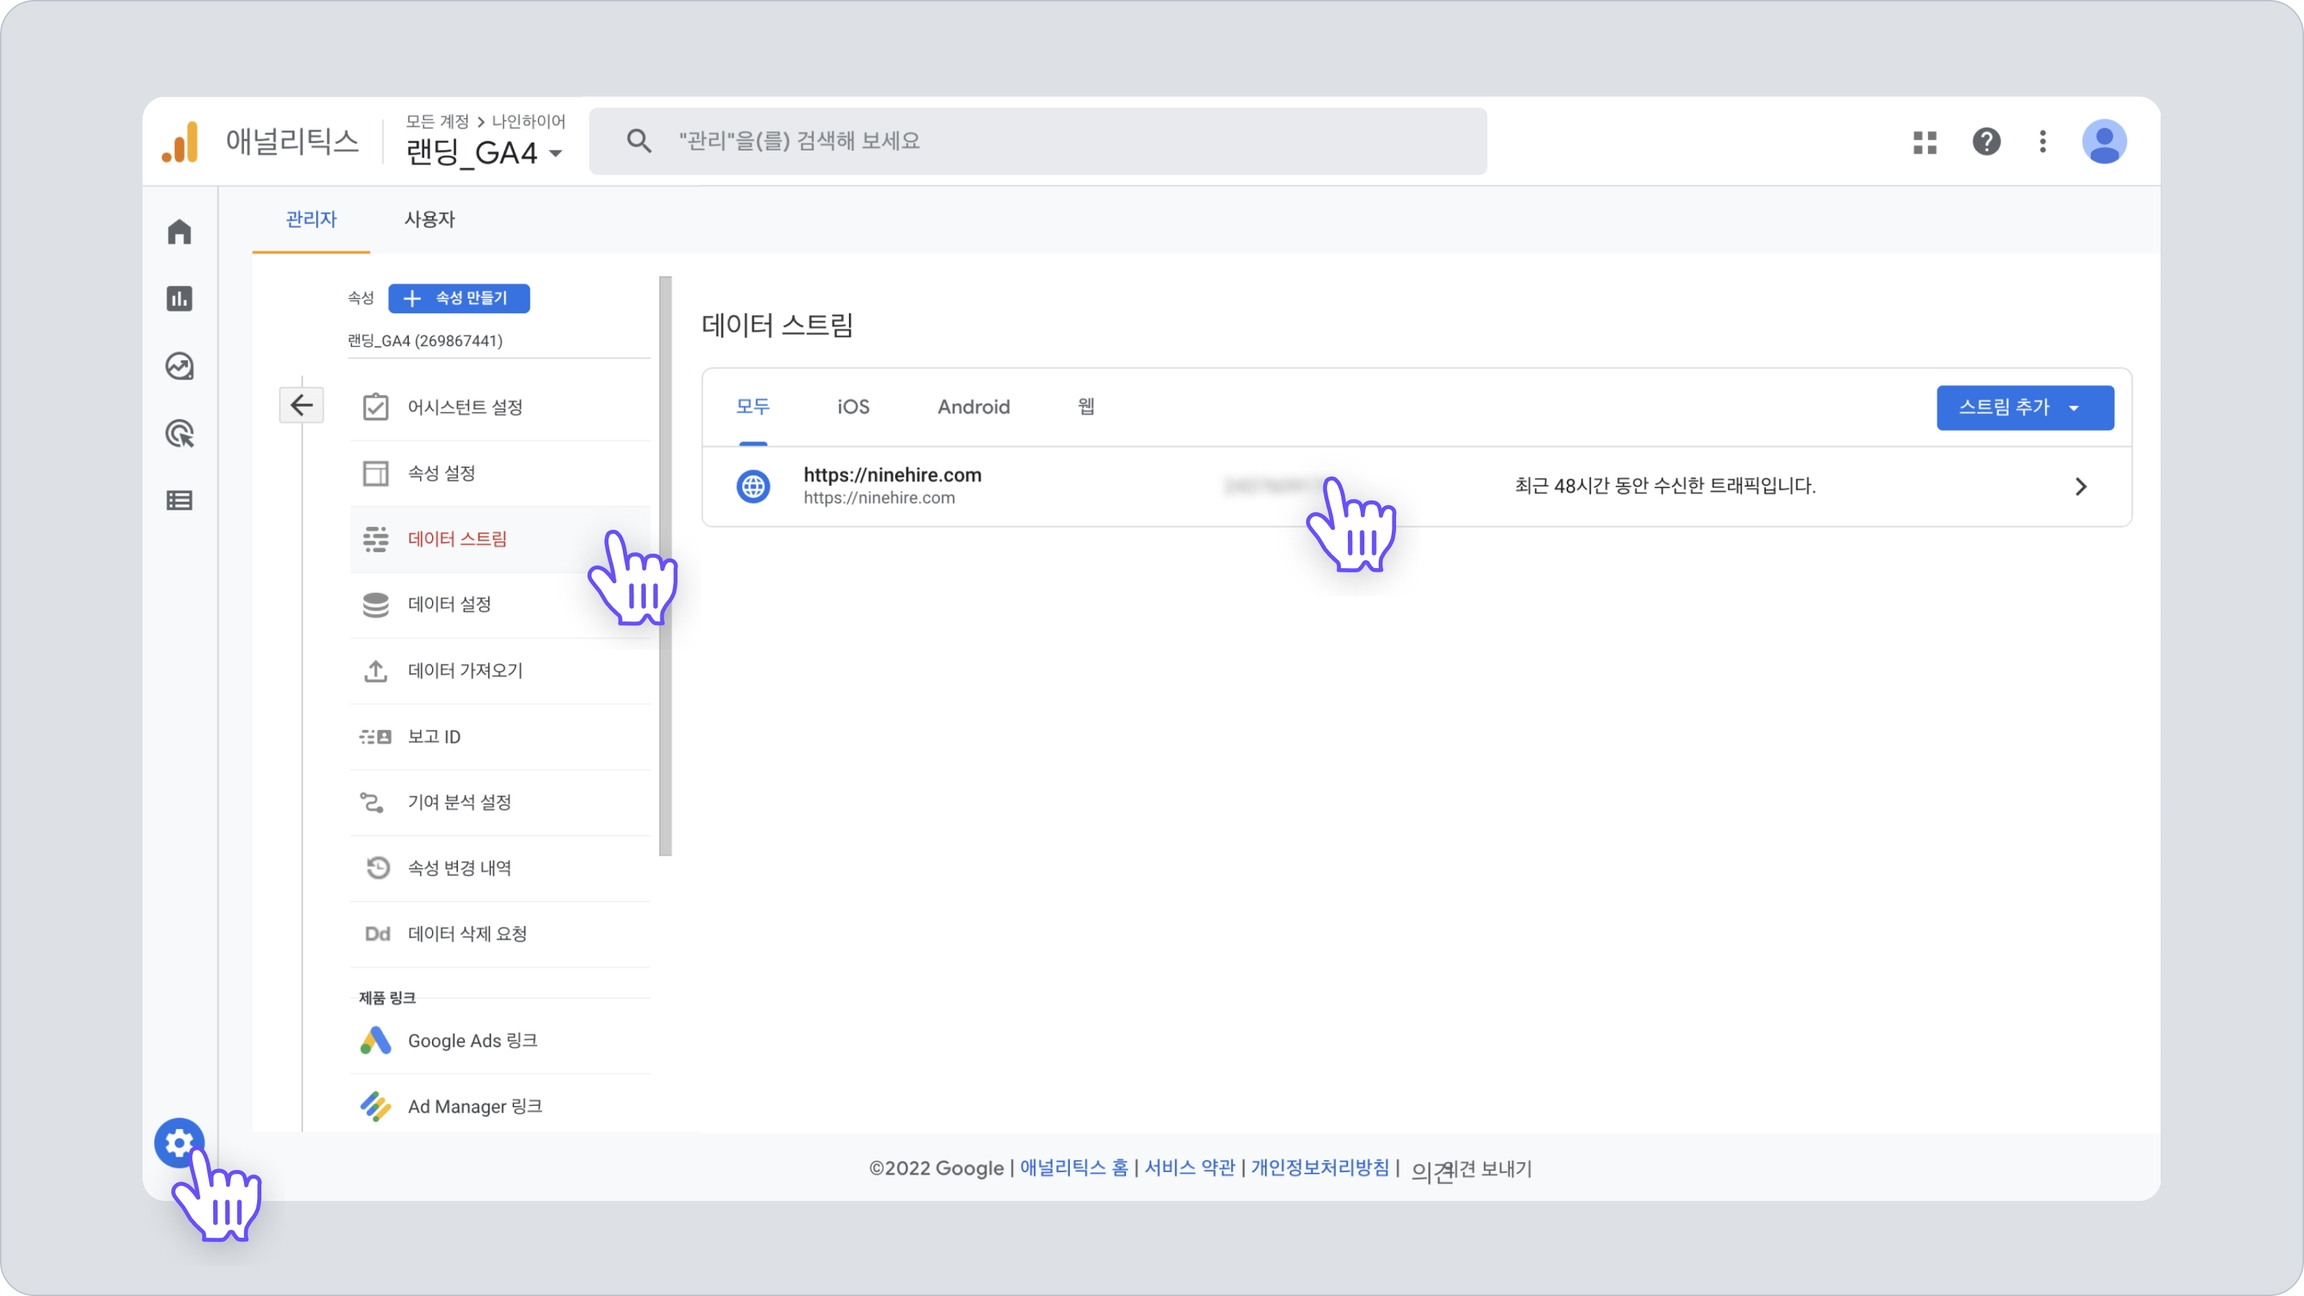
Task: Open the 서비스 약관 footer link
Action: [1189, 1168]
